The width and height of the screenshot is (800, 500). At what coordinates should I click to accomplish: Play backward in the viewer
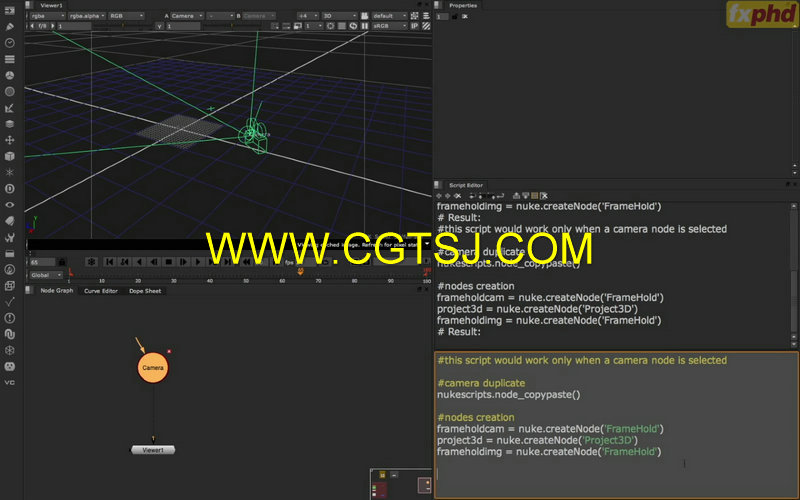(x=139, y=262)
